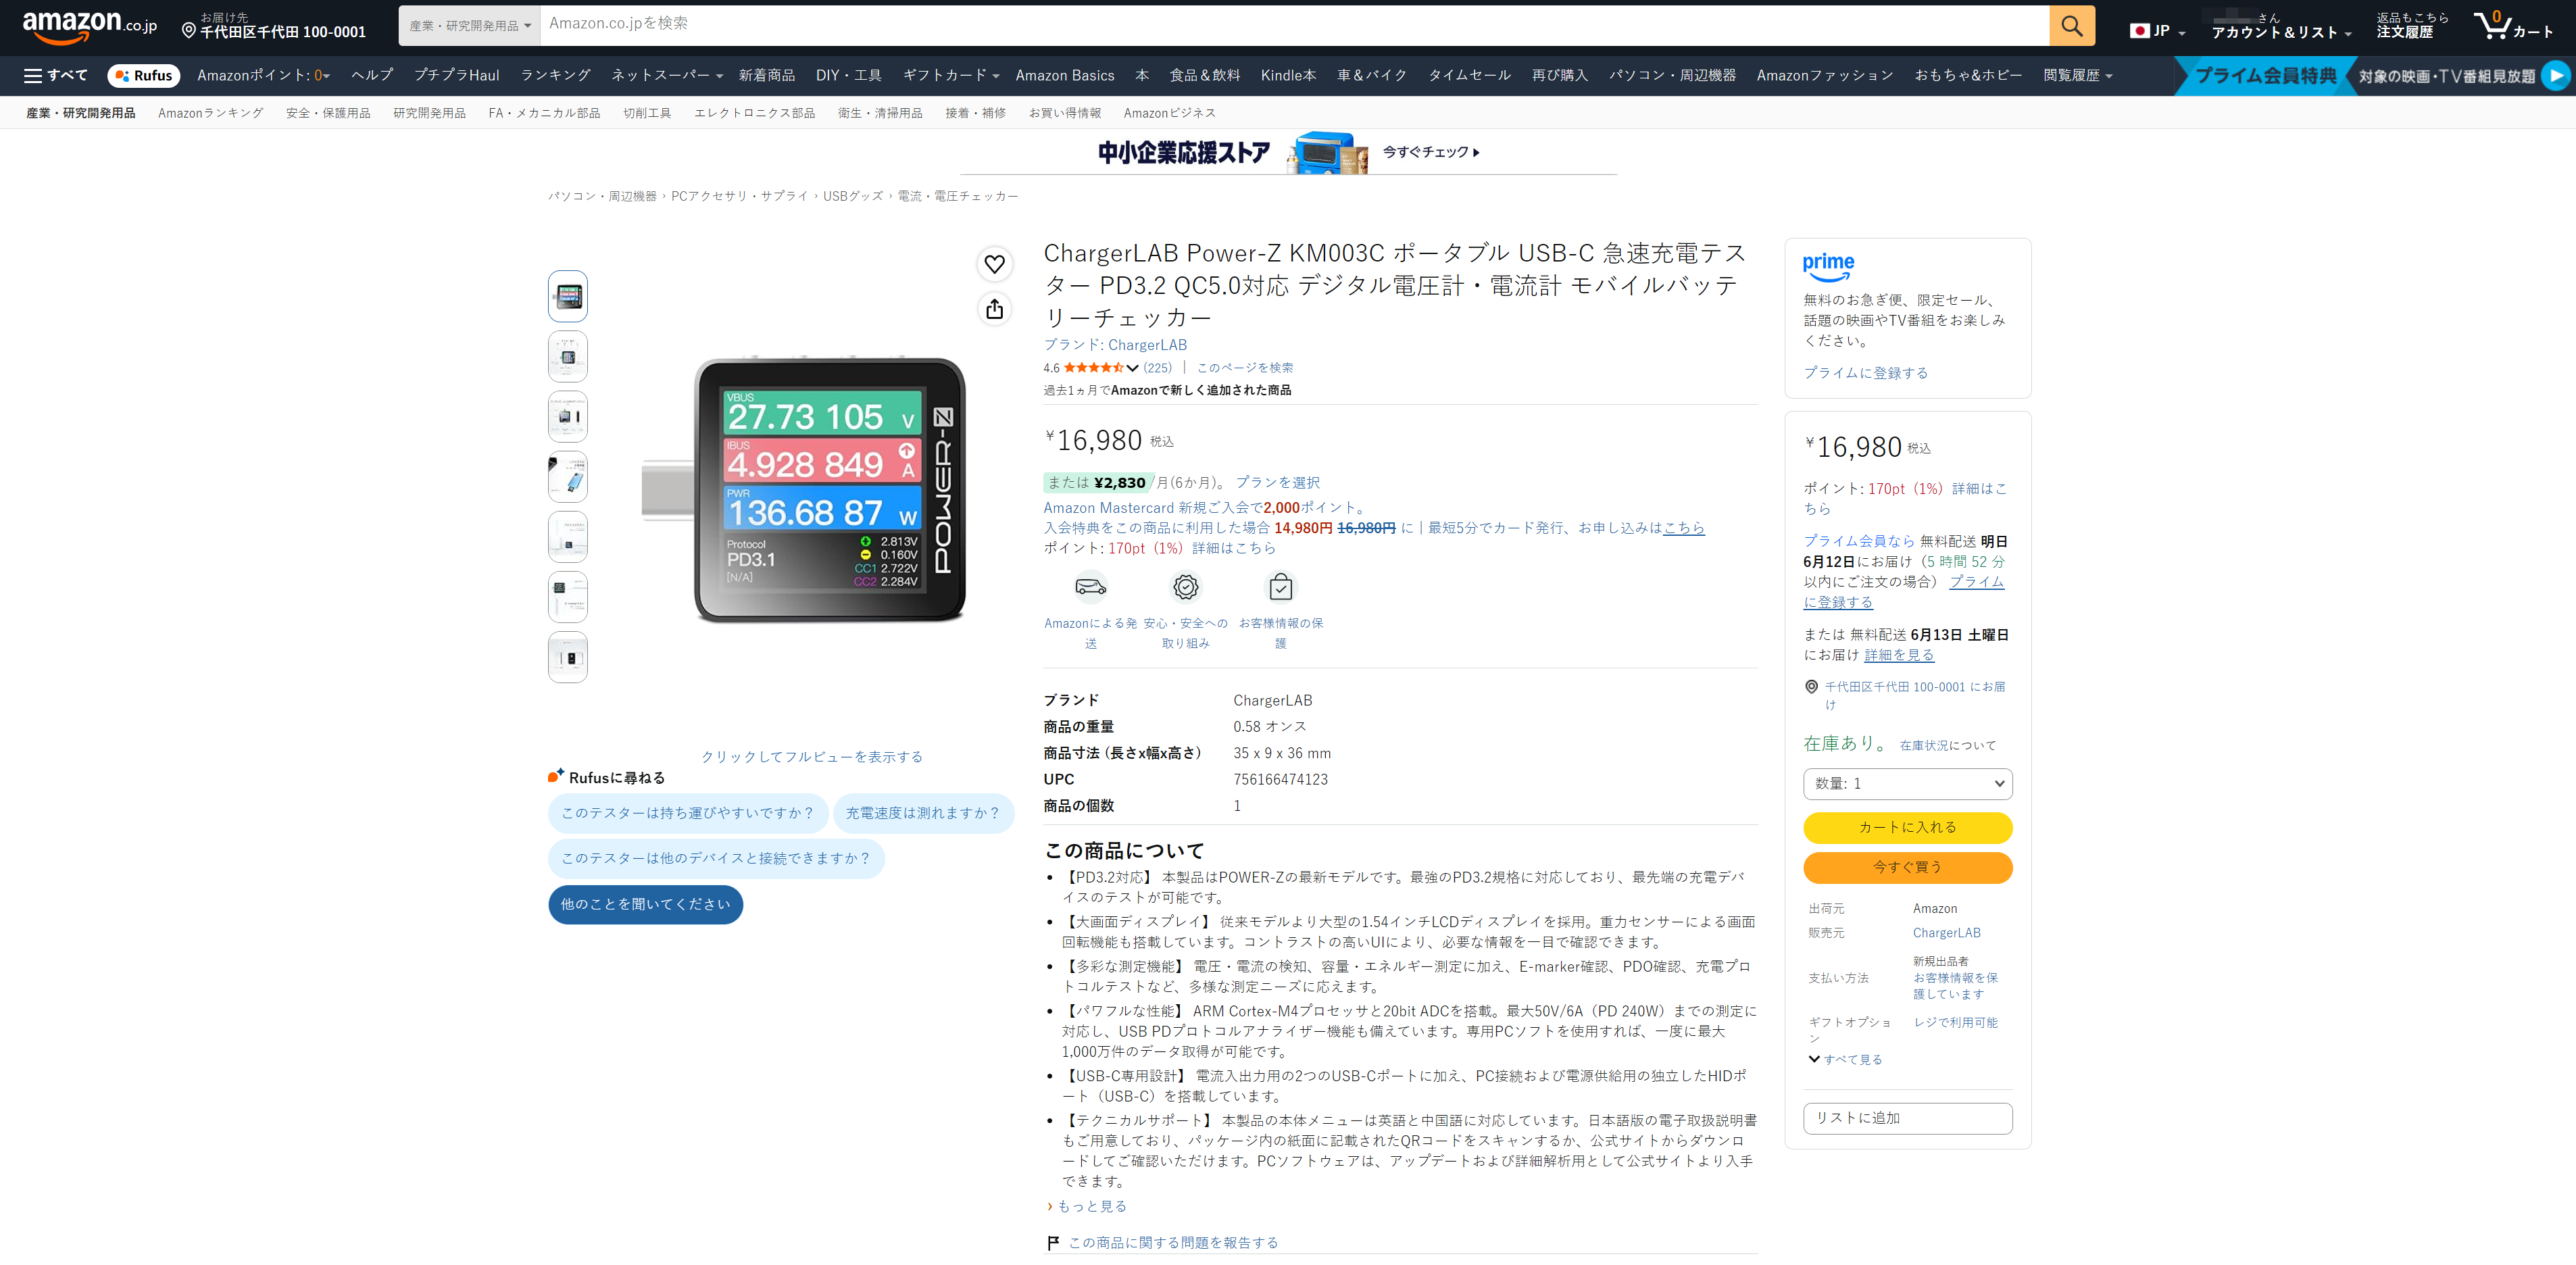Click the このページを検索 link
The image size is (2576, 1265).
pyautogui.click(x=1245, y=368)
